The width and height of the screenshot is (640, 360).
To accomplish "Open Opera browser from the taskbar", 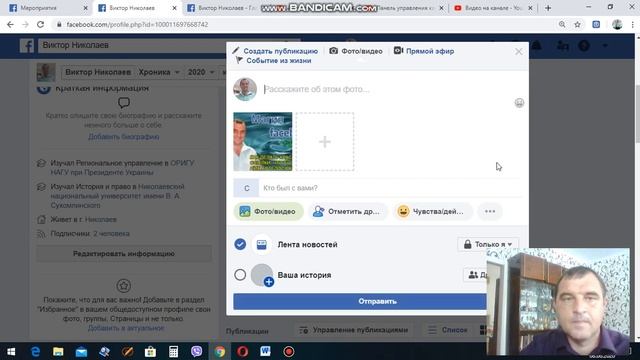I will [x=242, y=351].
